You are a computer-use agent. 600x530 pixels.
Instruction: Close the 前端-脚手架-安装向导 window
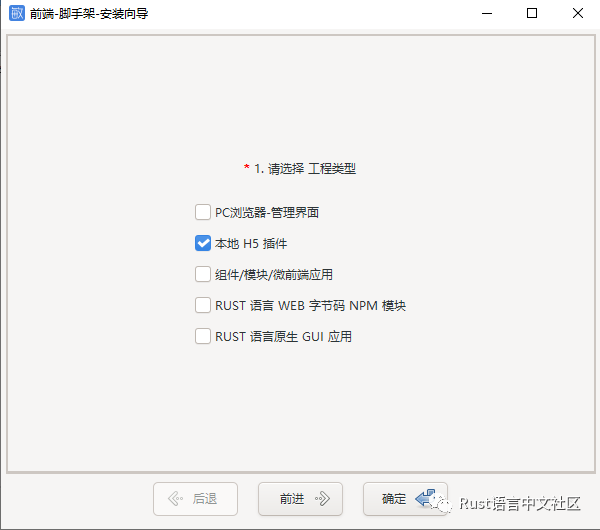(578, 13)
